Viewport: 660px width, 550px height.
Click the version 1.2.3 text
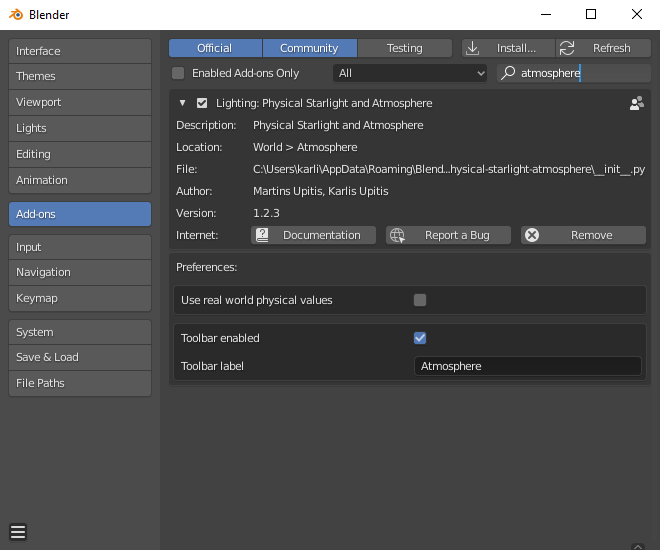tap(266, 213)
